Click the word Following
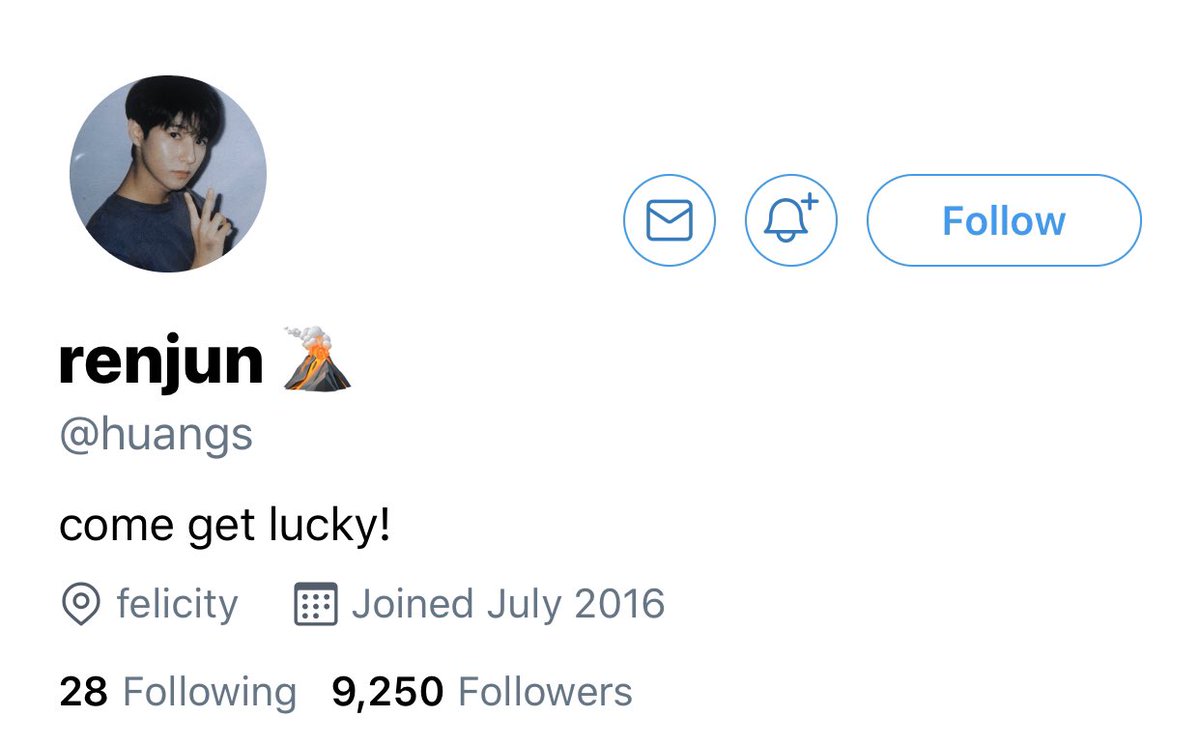 209,692
